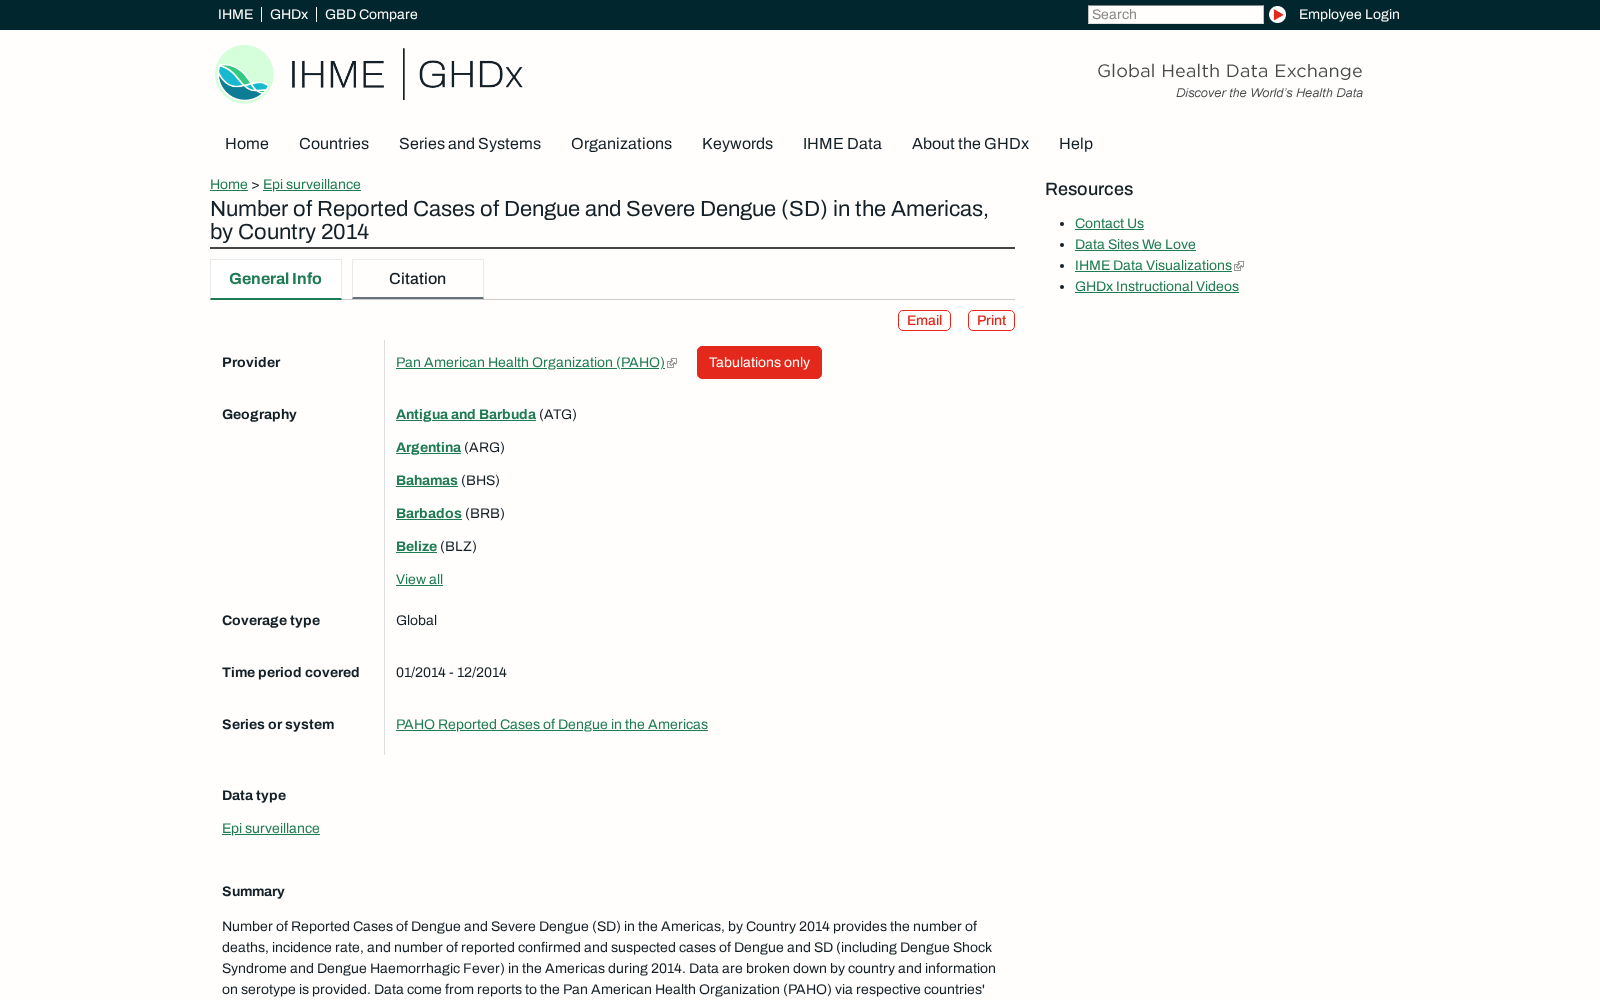Go to Home in main navigation
The width and height of the screenshot is (1600, 1000).
point(247,144)
